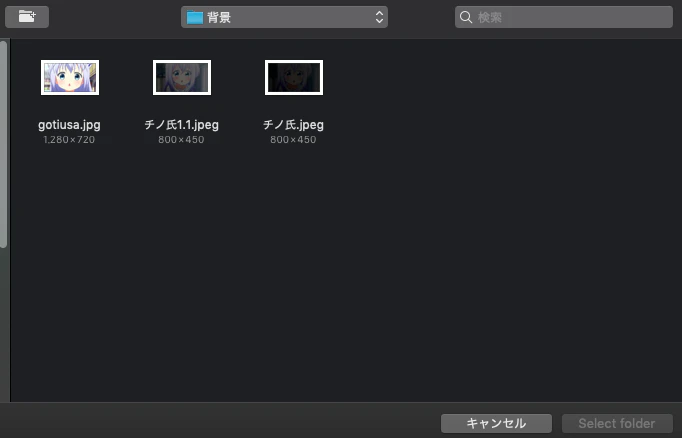682x438 pixels.
Task: Click the チノ氏.jpeg file name
Action: click(x=293, y=125)
